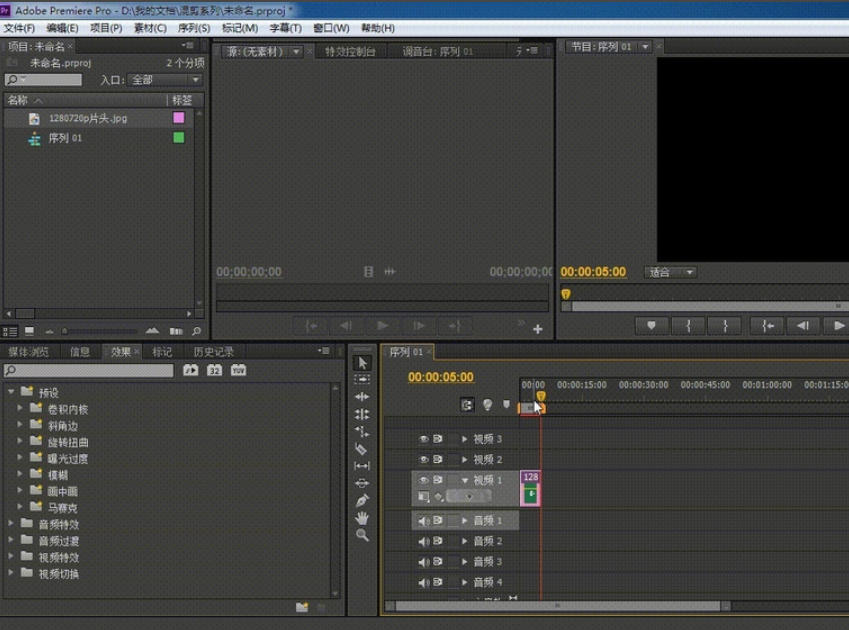Set in point in program monitor
The image size is (849, 630).
(688, 325)
